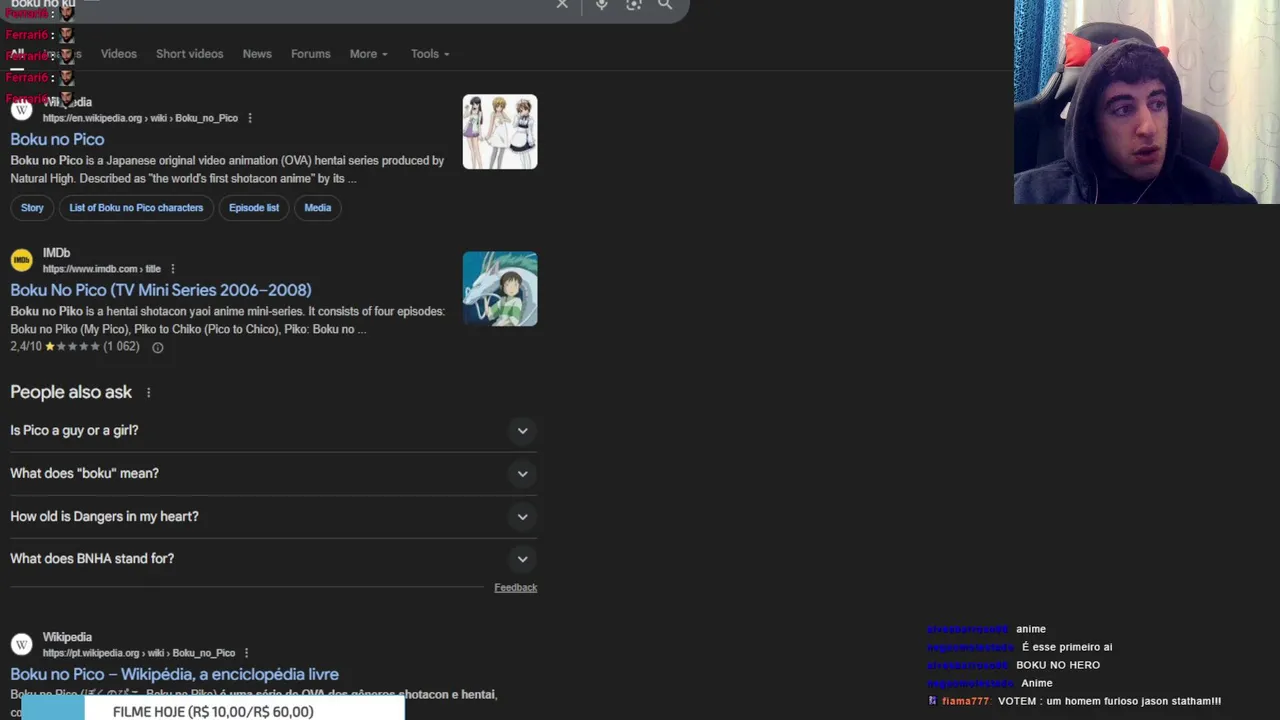Open List of Boku no Pico characters chip
Image resolution: width=1280 pixels, height=720 pixels.
tap(136, 208)
